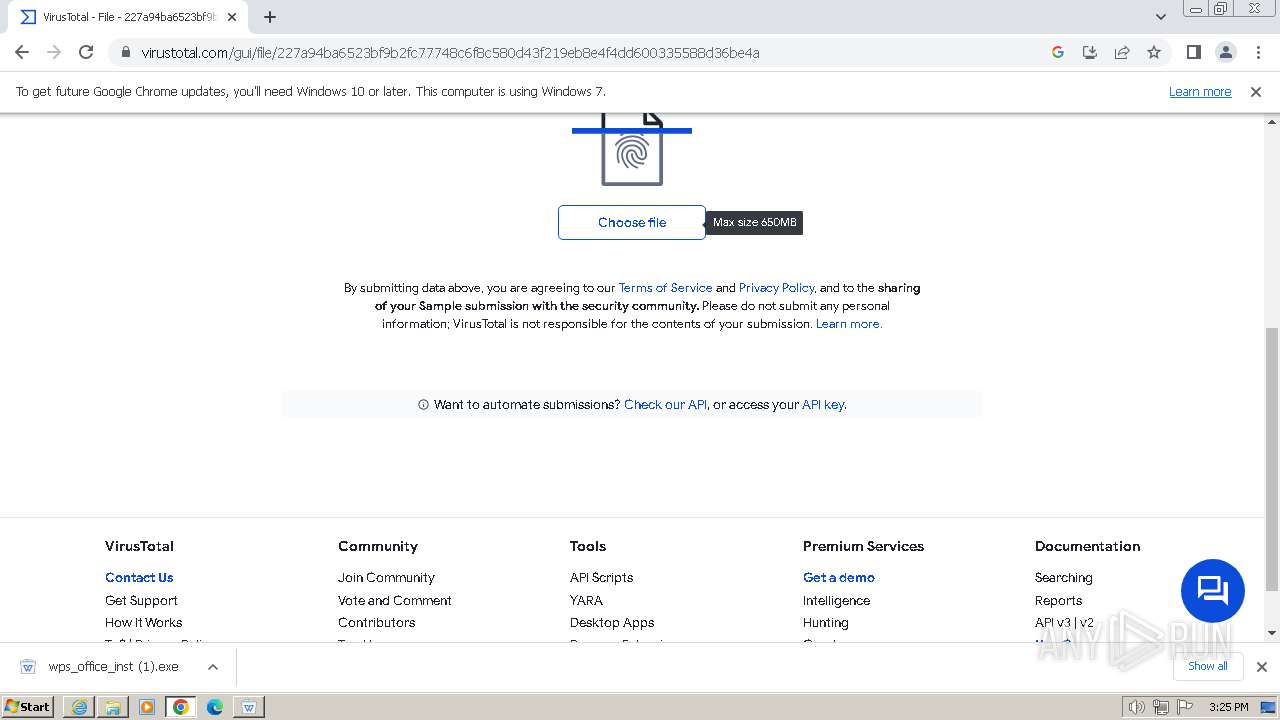Click the page vertical scrollbar
Viewport: 1280px width, 720px height.
click(x=1272, y=460)
